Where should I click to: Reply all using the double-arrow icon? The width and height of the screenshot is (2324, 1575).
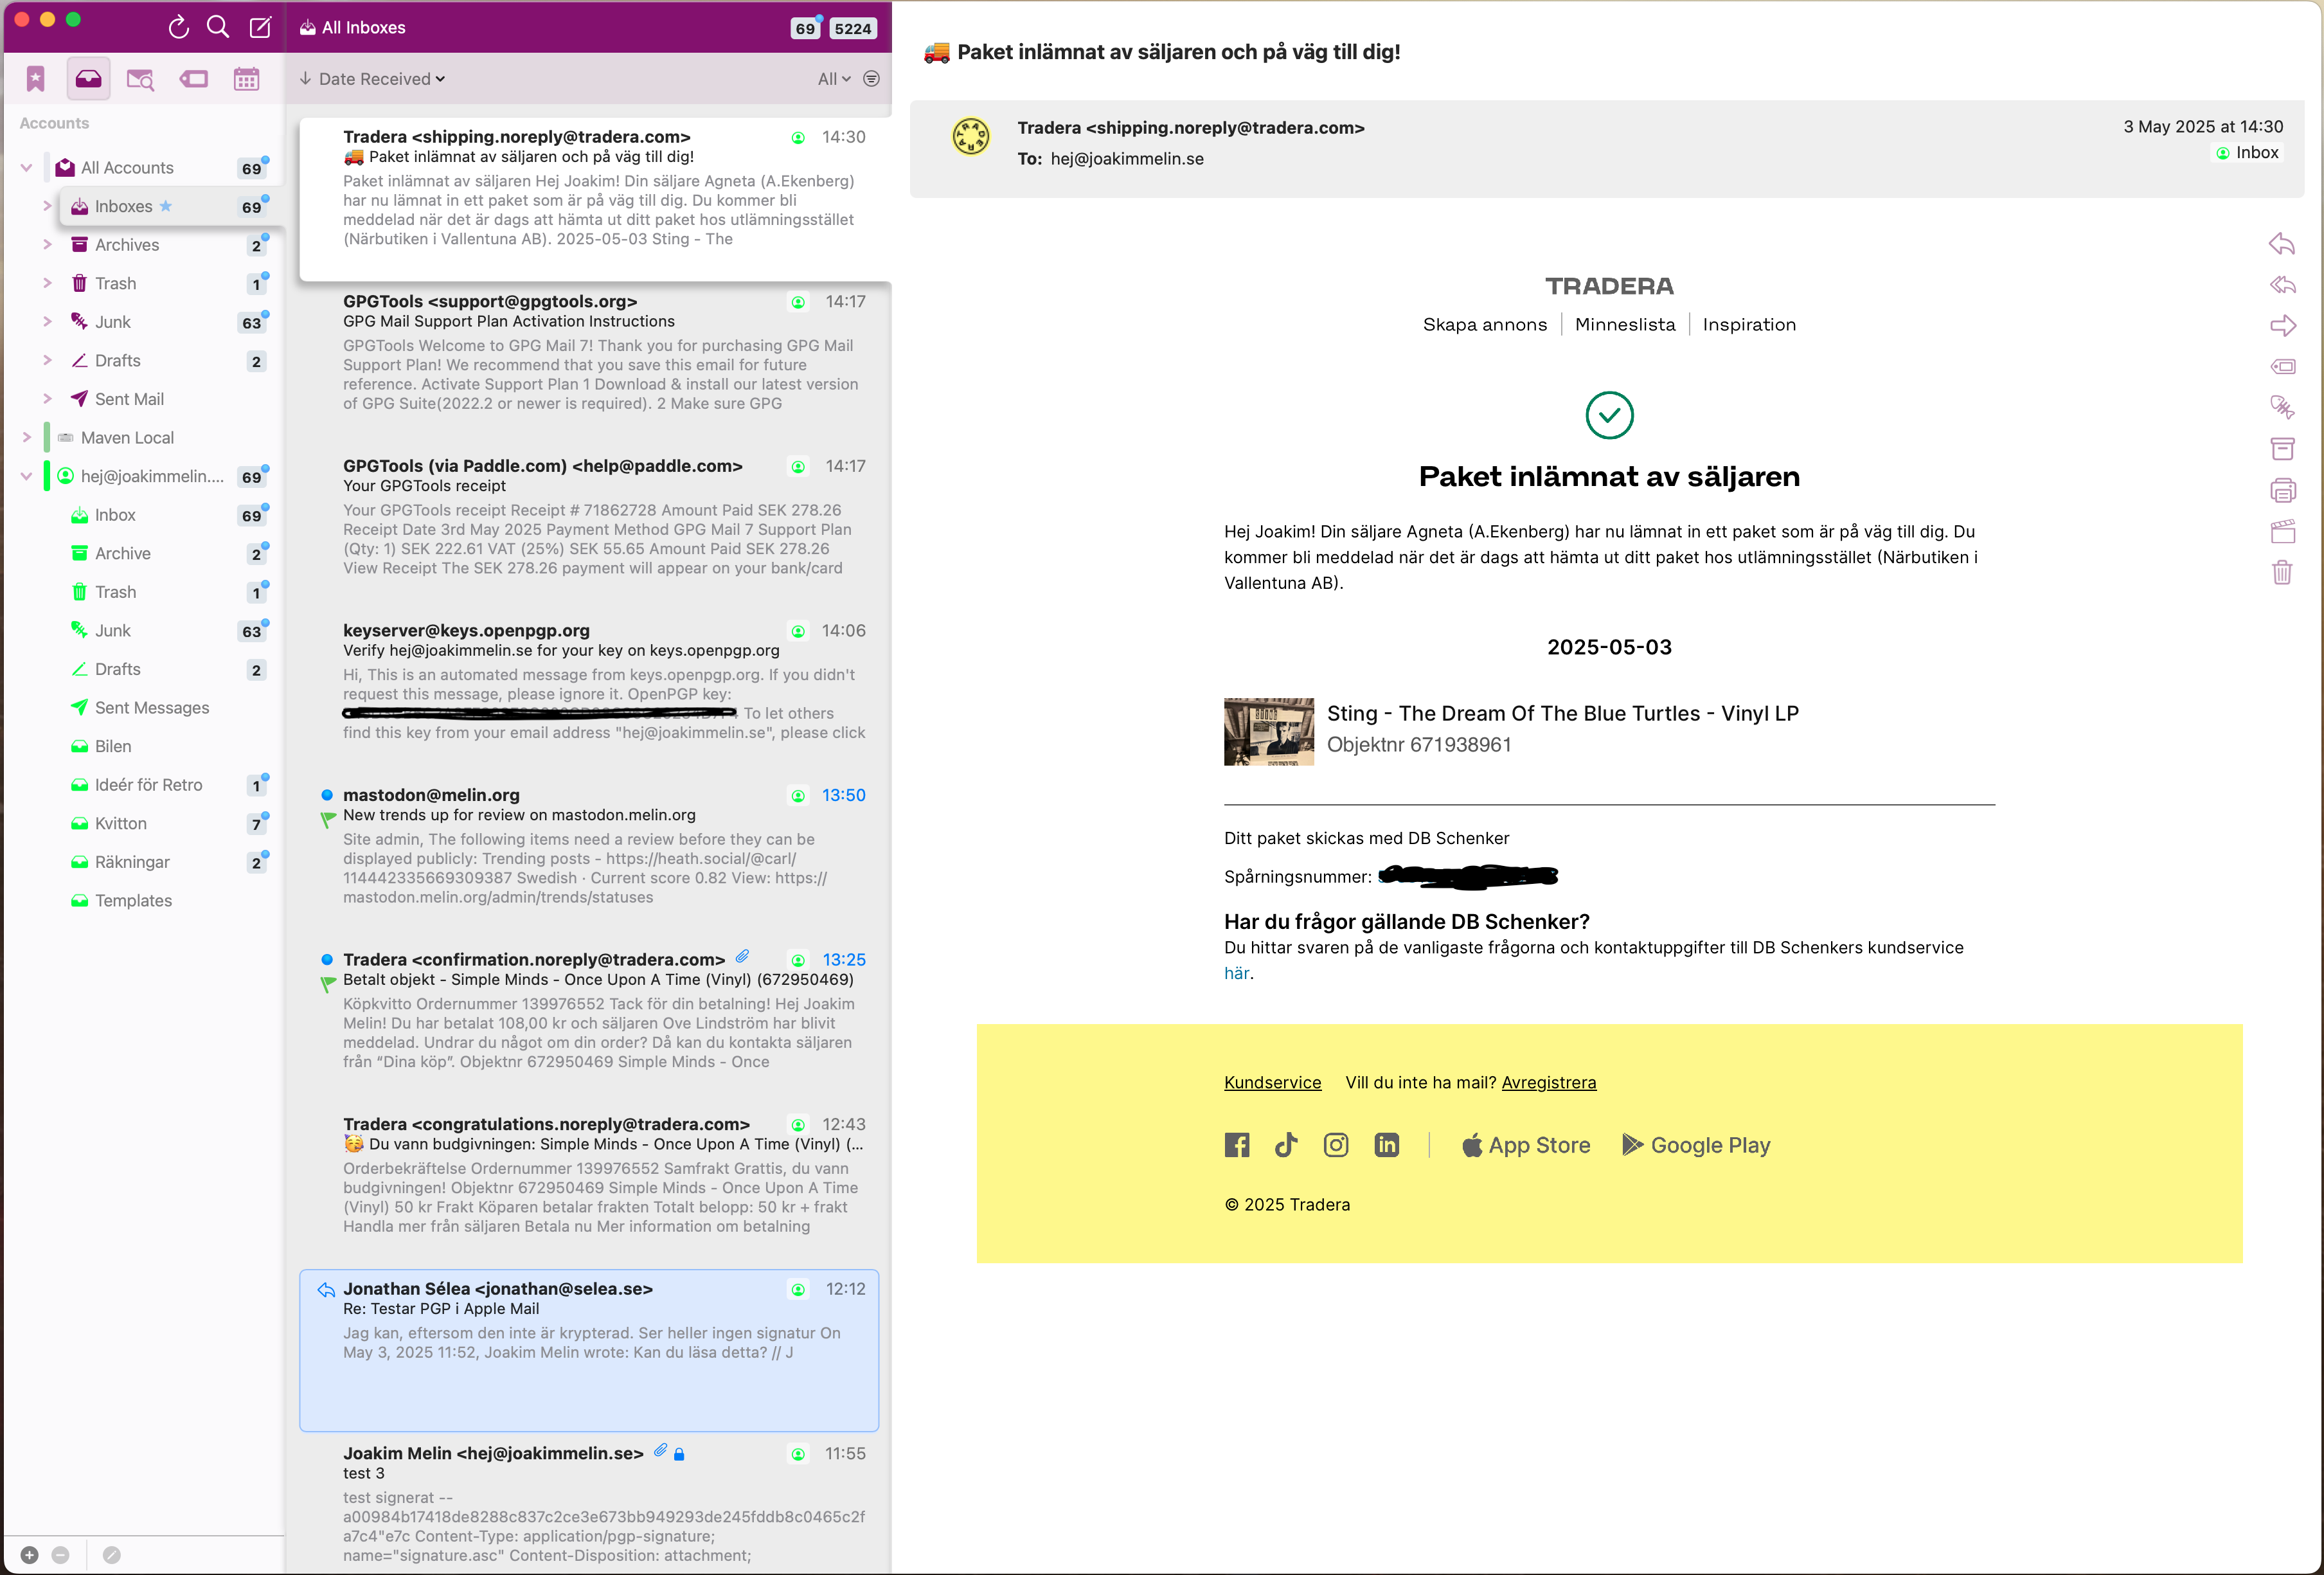click(2282, 285)
